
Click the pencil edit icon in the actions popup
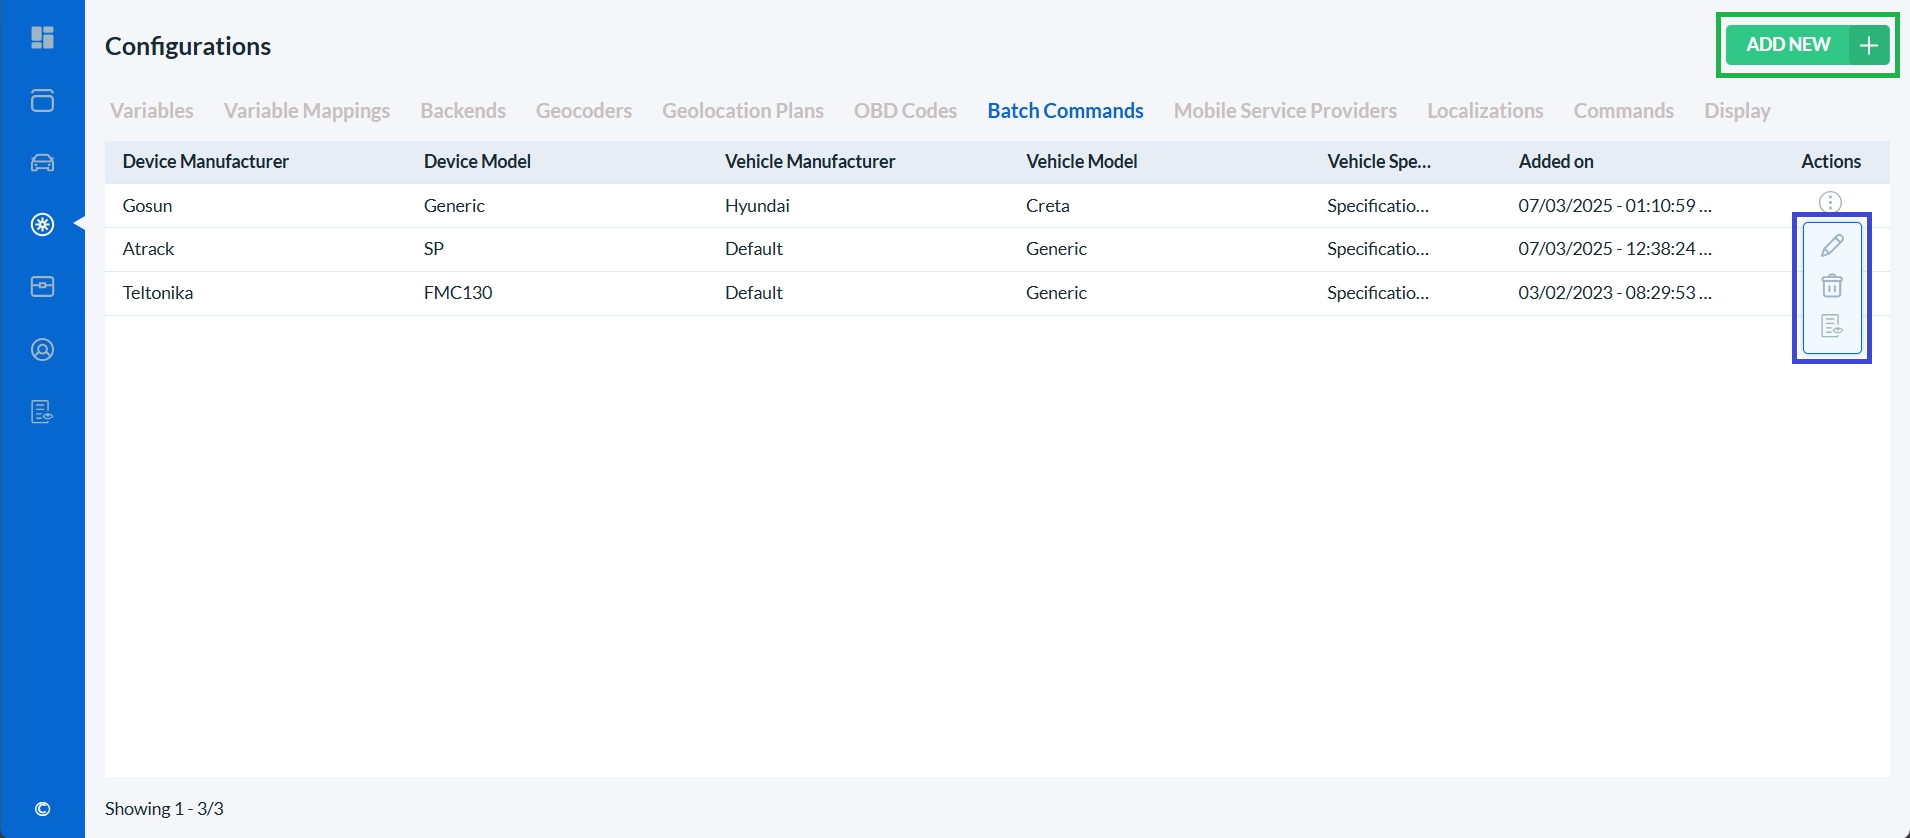(x=1831, y=245)
